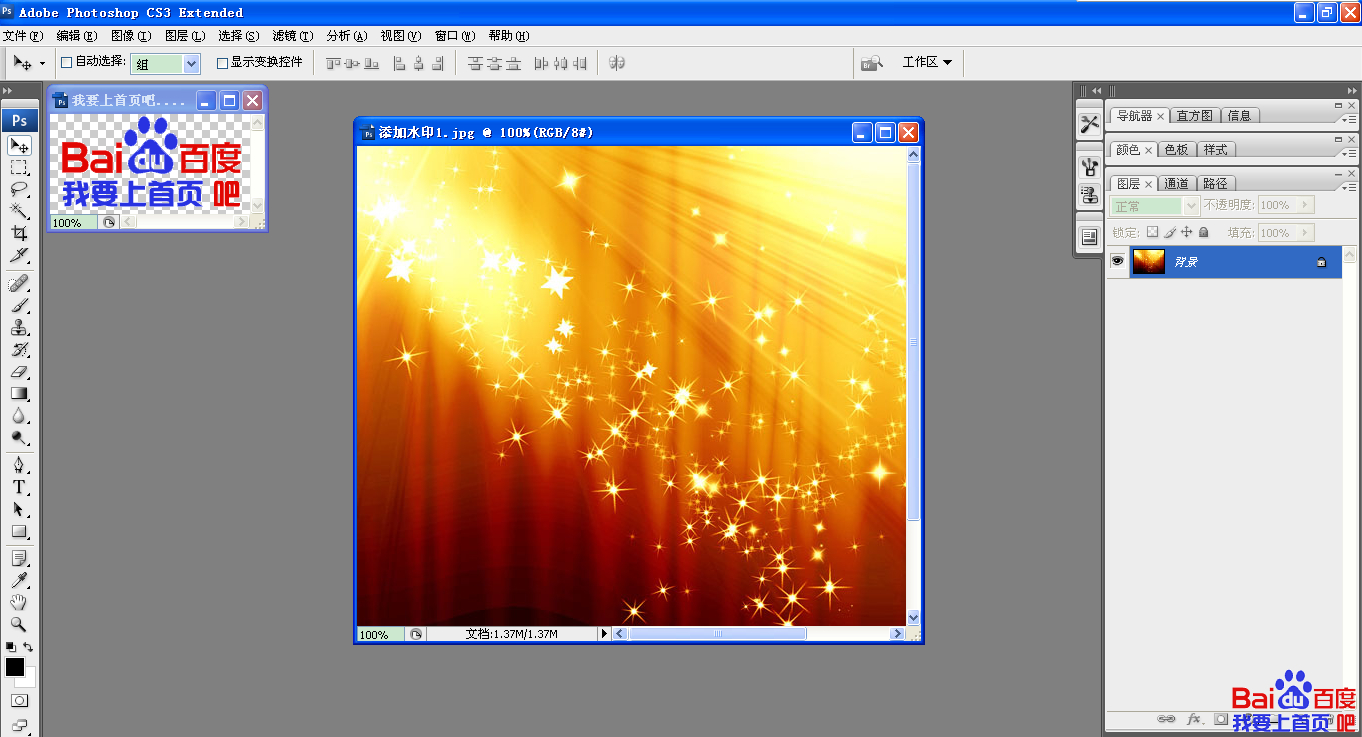Viewport: 1362px width, 737px height.
Task: Open the 工作区 workspace dropdown
Action: 927,62
